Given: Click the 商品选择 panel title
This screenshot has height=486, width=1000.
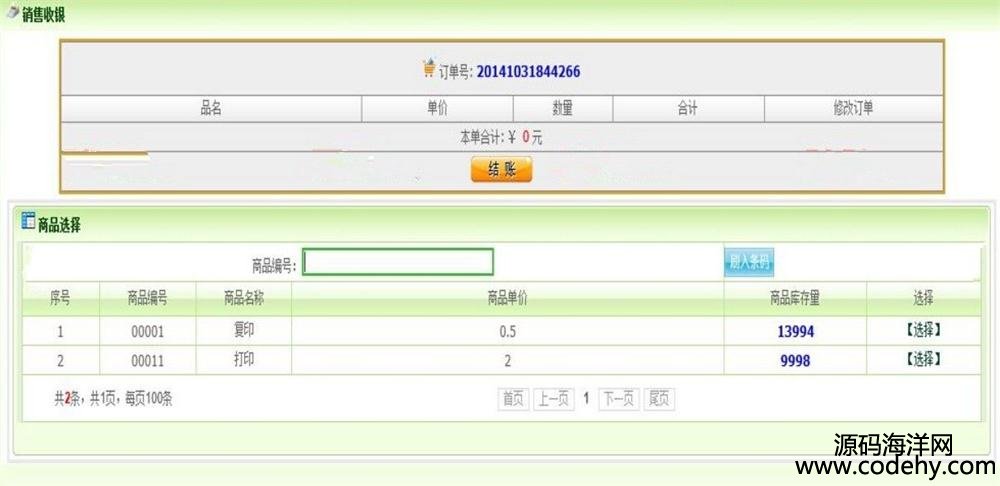Looking at the screenshot, I should (59, 225).
